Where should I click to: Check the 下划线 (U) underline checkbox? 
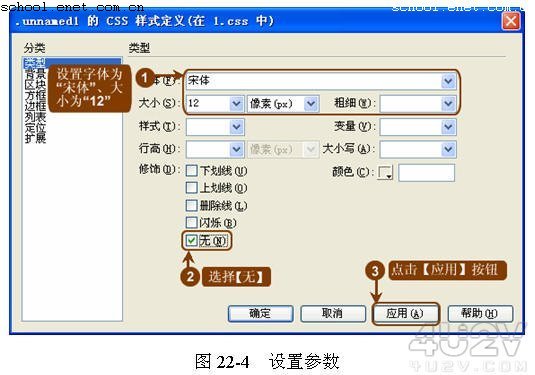[x=191, y=170]
